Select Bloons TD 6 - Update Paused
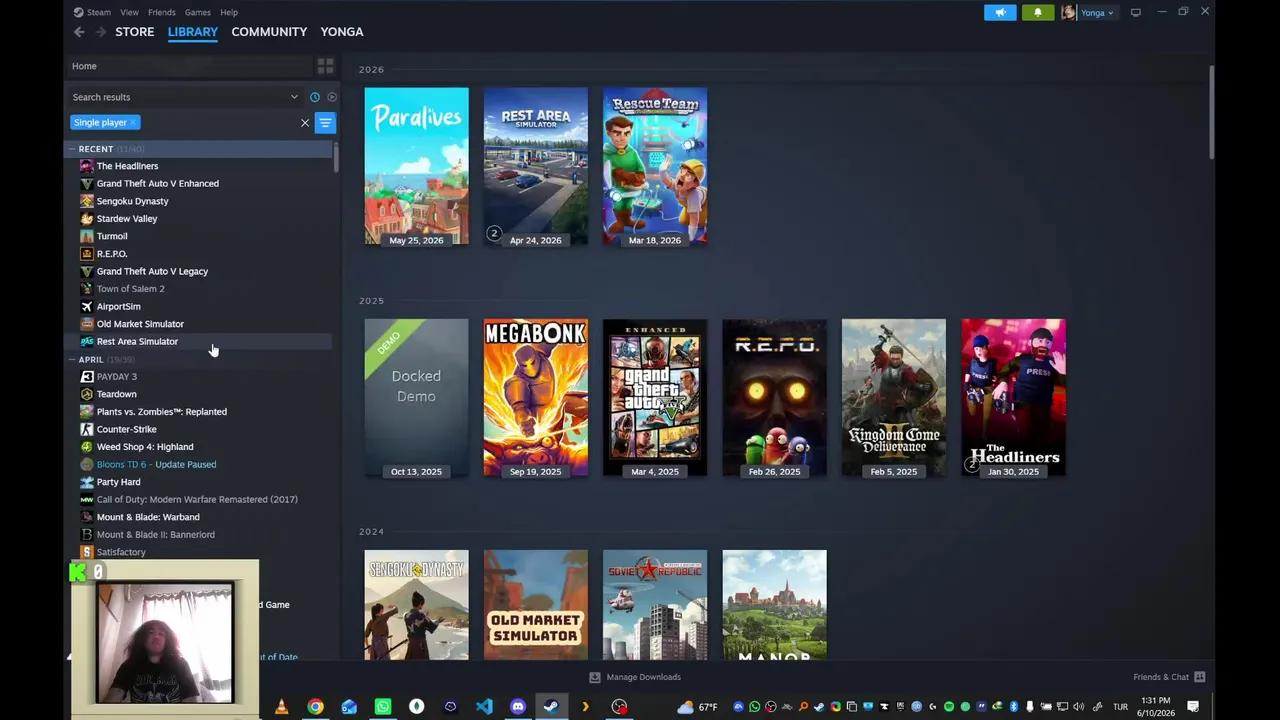 [x=156, y=464]
